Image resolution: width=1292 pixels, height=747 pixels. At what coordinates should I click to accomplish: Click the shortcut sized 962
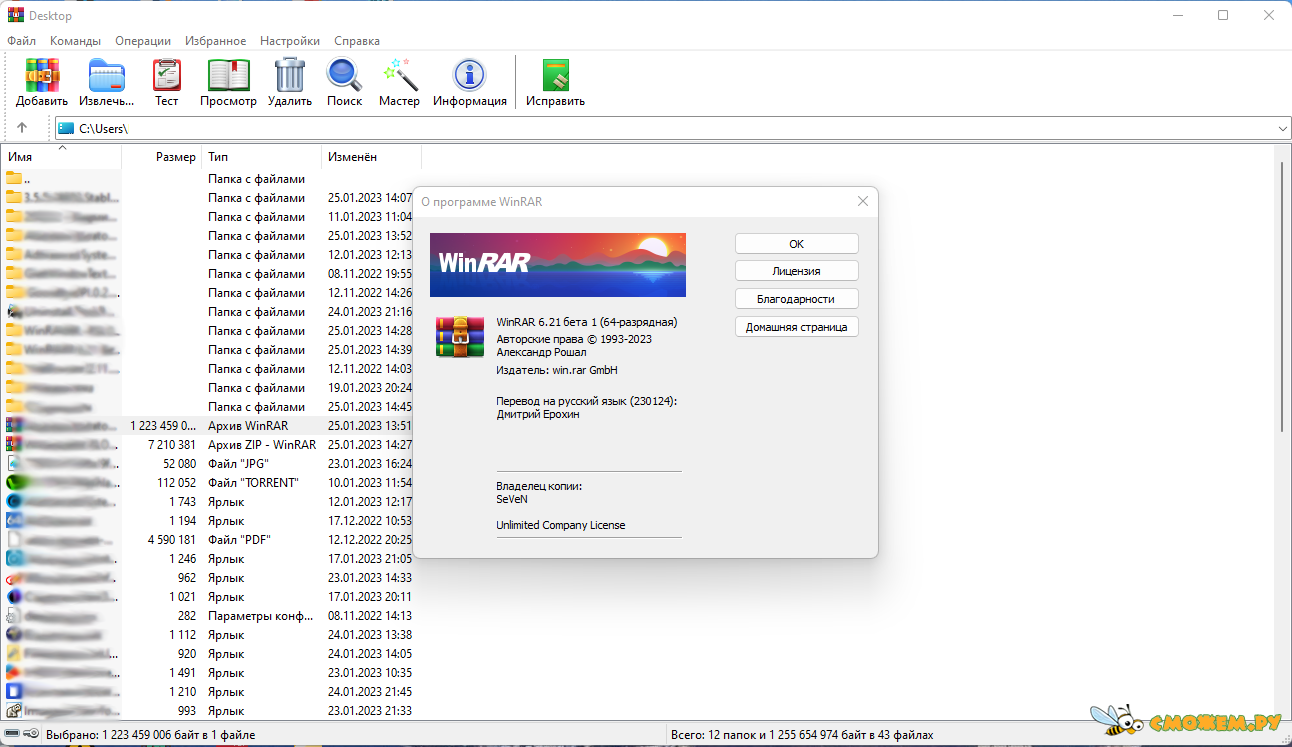coord(211,578)
